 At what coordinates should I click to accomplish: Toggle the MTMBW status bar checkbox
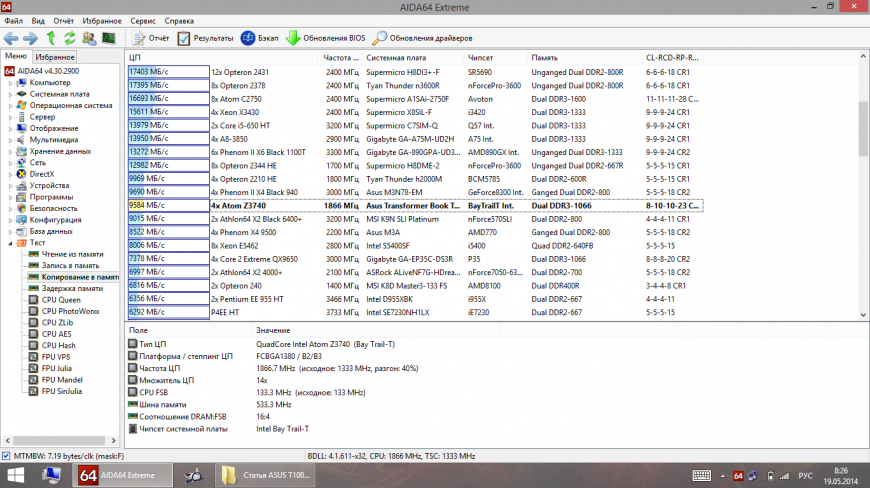coord(6,456)
